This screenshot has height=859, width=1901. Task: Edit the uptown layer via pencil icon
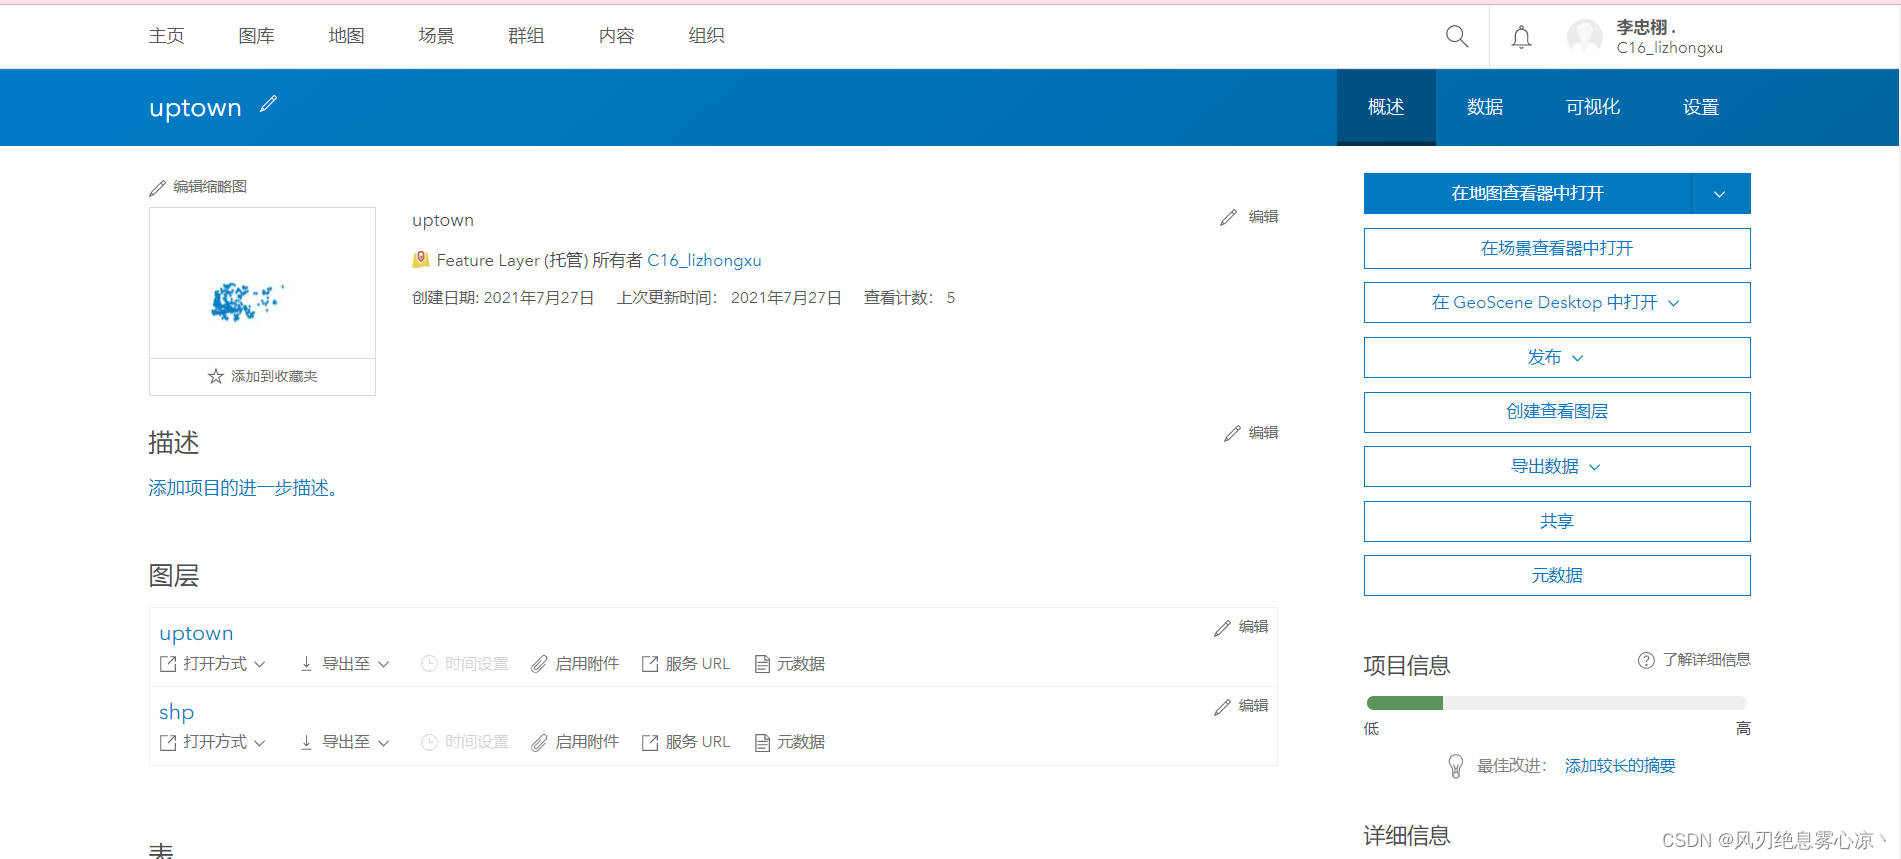tap(1222, 627)
